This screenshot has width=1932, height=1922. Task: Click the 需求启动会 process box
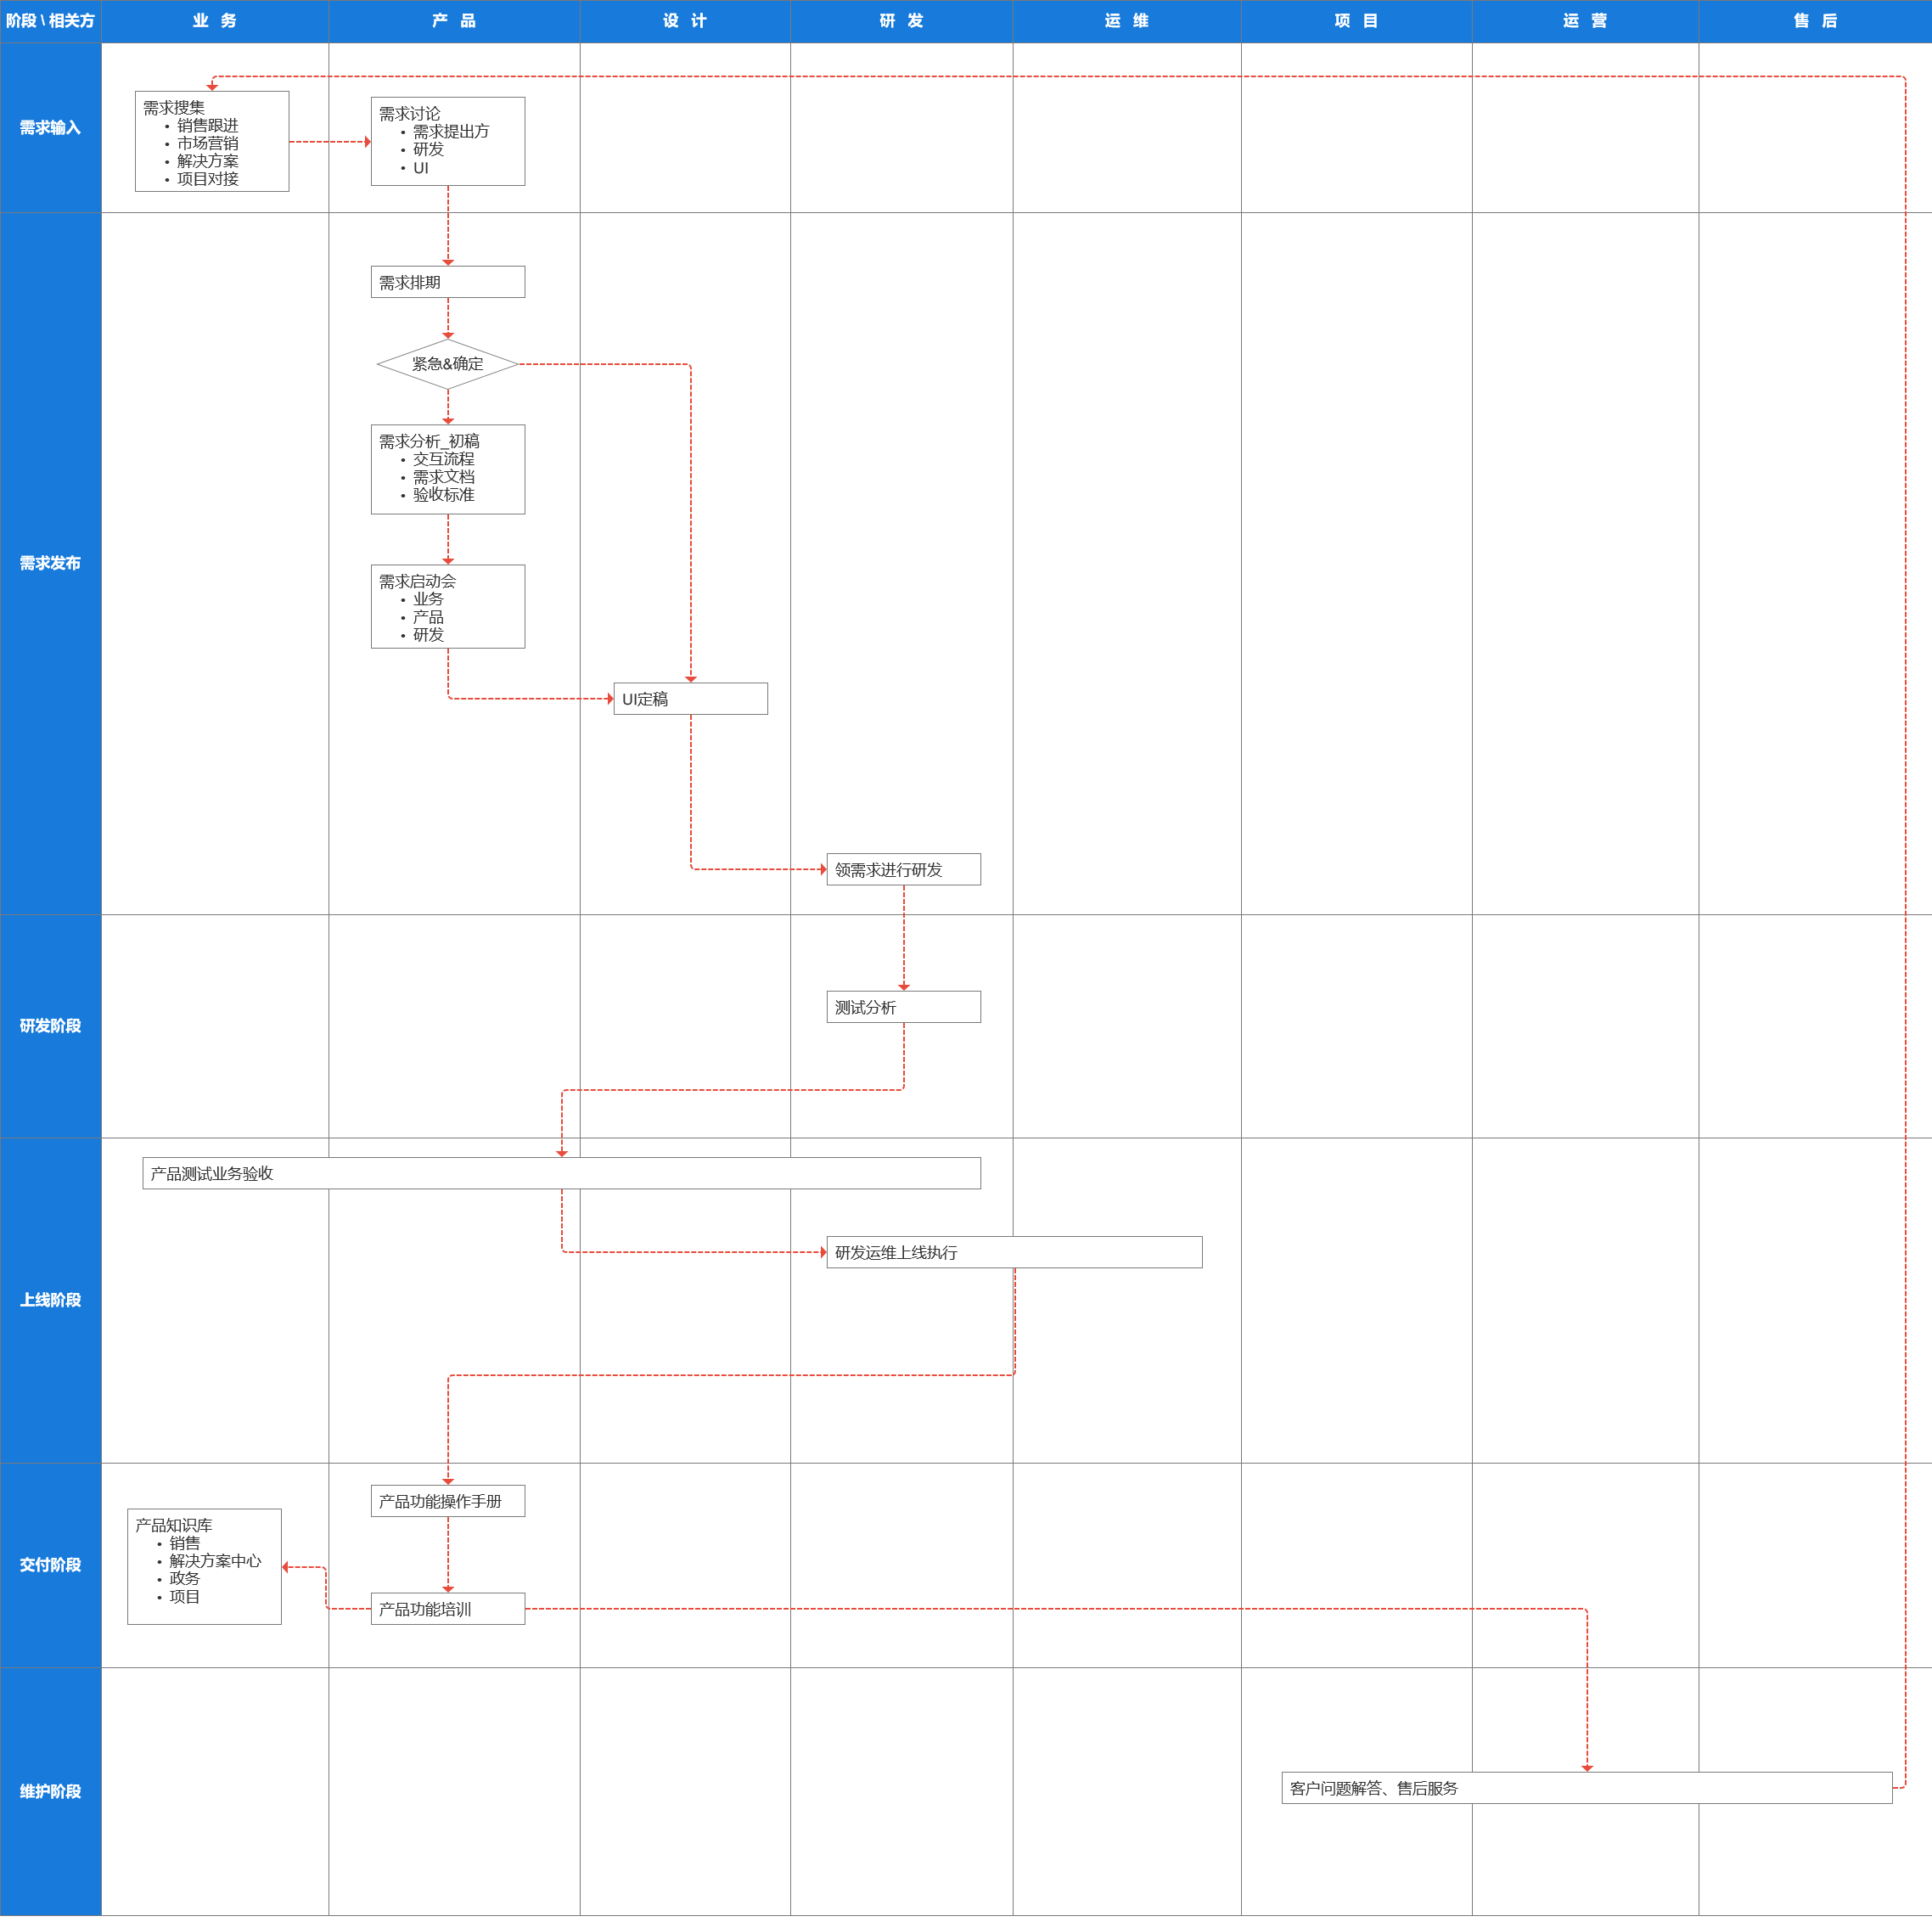[448, 607]
